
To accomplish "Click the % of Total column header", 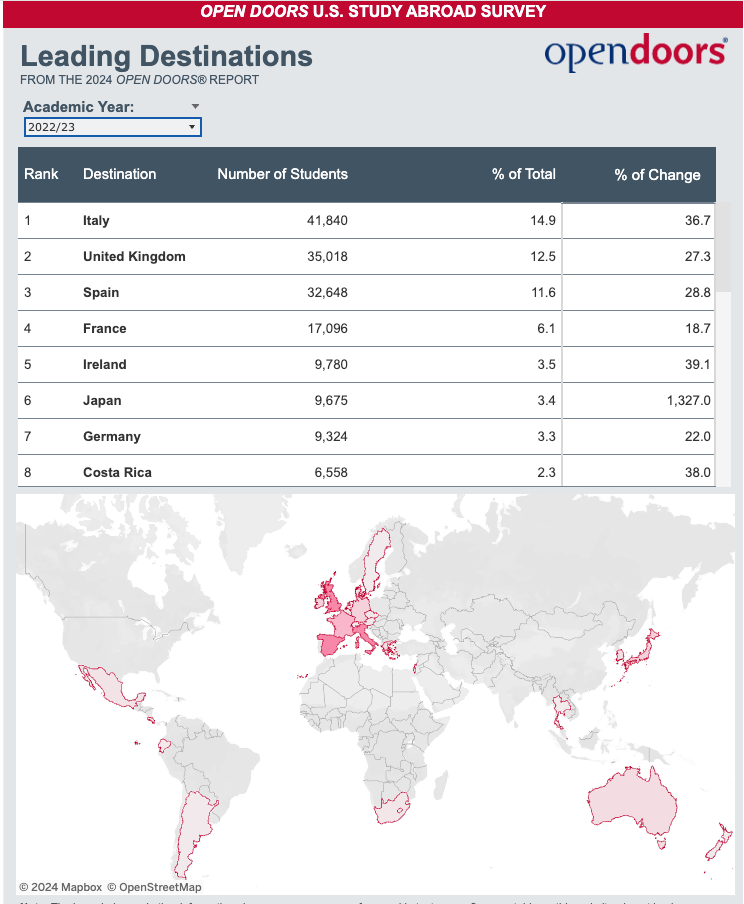I will (x=524, y=174).
